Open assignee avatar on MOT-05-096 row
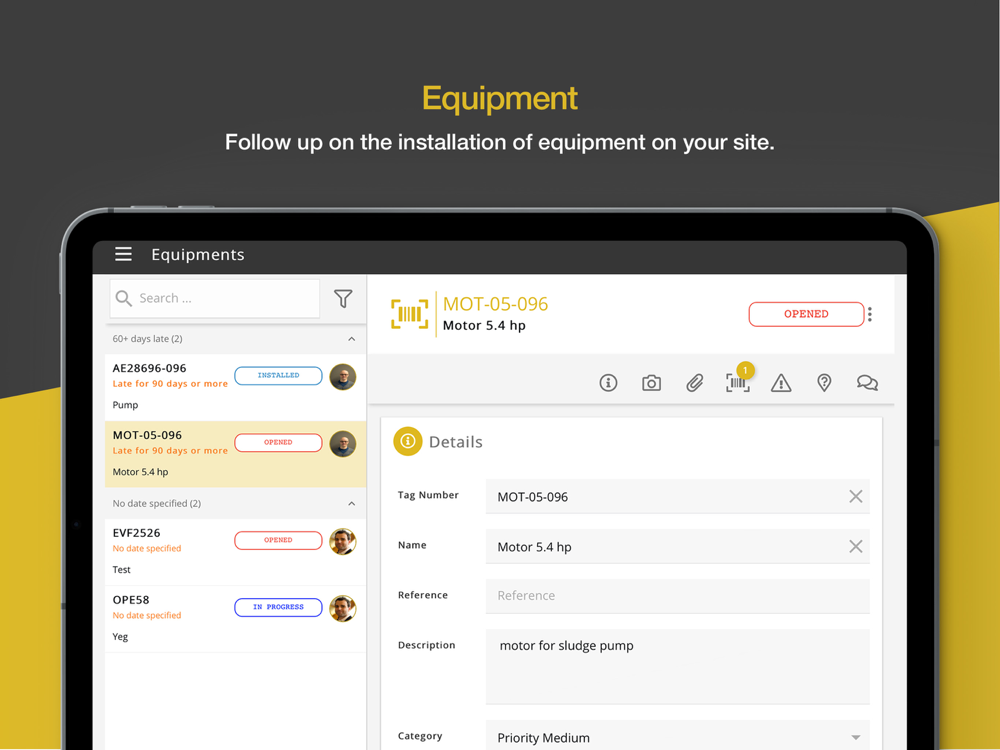Viewport: 1000px width, 750px height. click(342, 444)
